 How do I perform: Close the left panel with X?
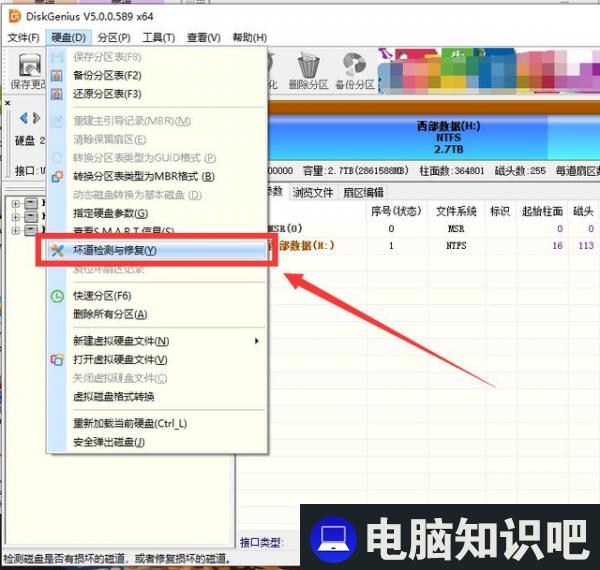8,103
